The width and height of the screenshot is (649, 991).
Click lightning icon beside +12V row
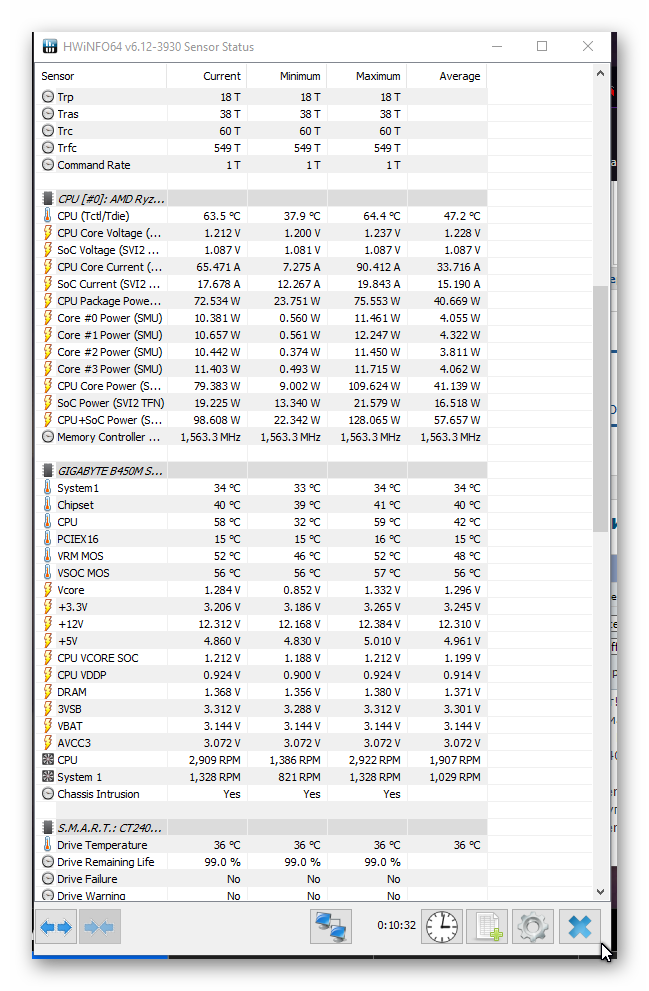pyautogui.click(x=47, y=624)
